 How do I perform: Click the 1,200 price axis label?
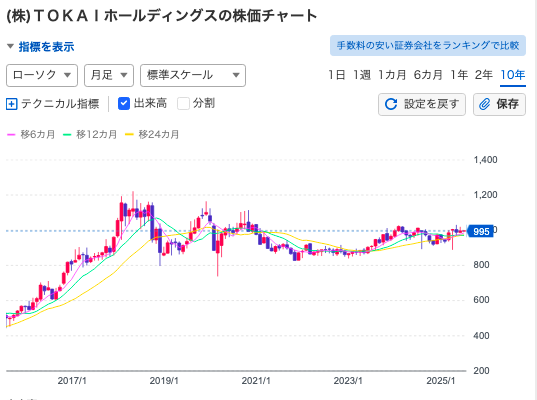(x=485, y=195)
